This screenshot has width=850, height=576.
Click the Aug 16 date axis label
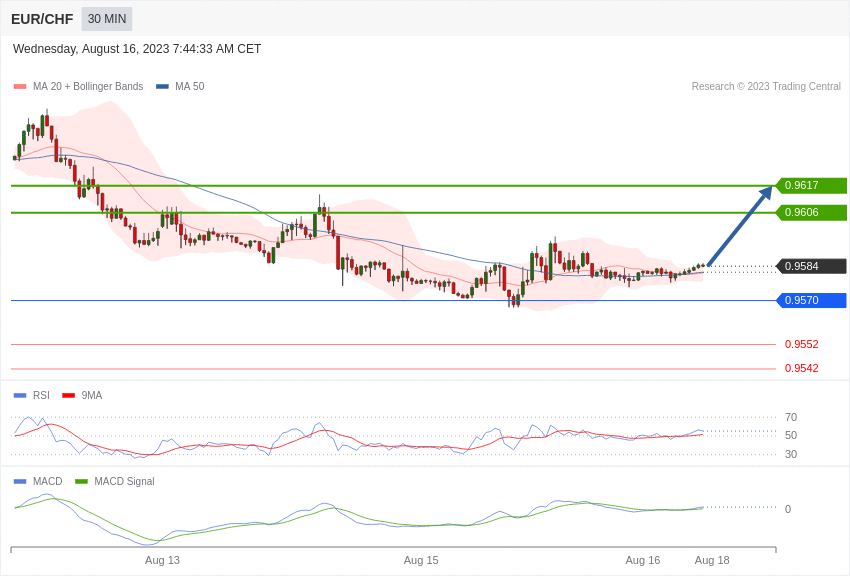click(x=643, y=560)
